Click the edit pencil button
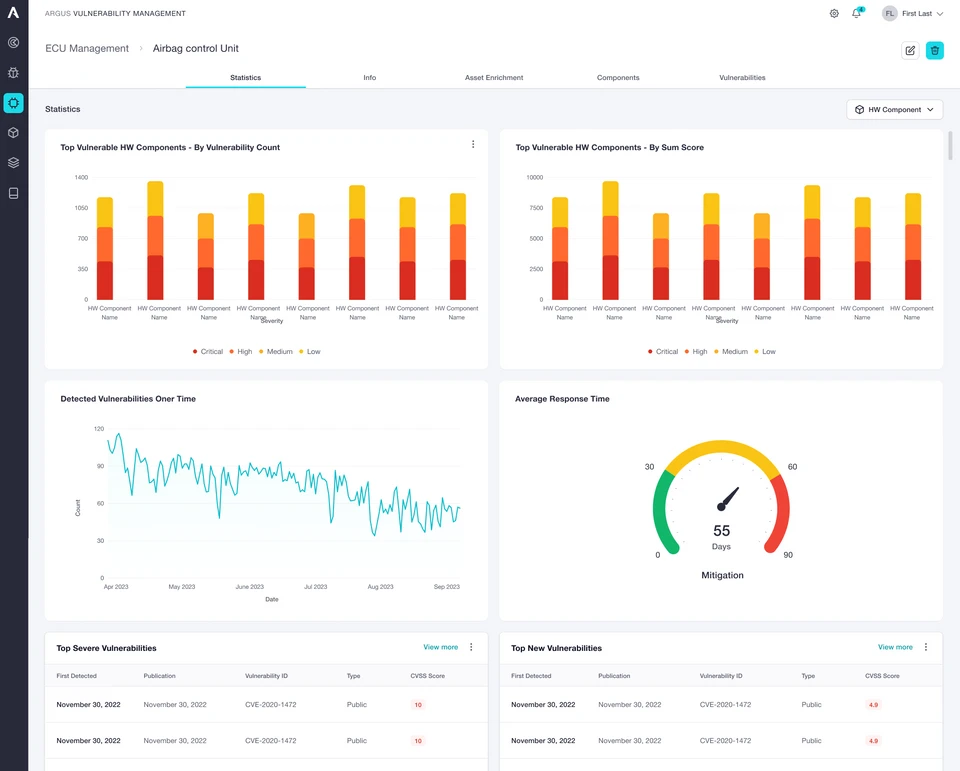Screen dimensions: 960x771 tap(910, 50)
